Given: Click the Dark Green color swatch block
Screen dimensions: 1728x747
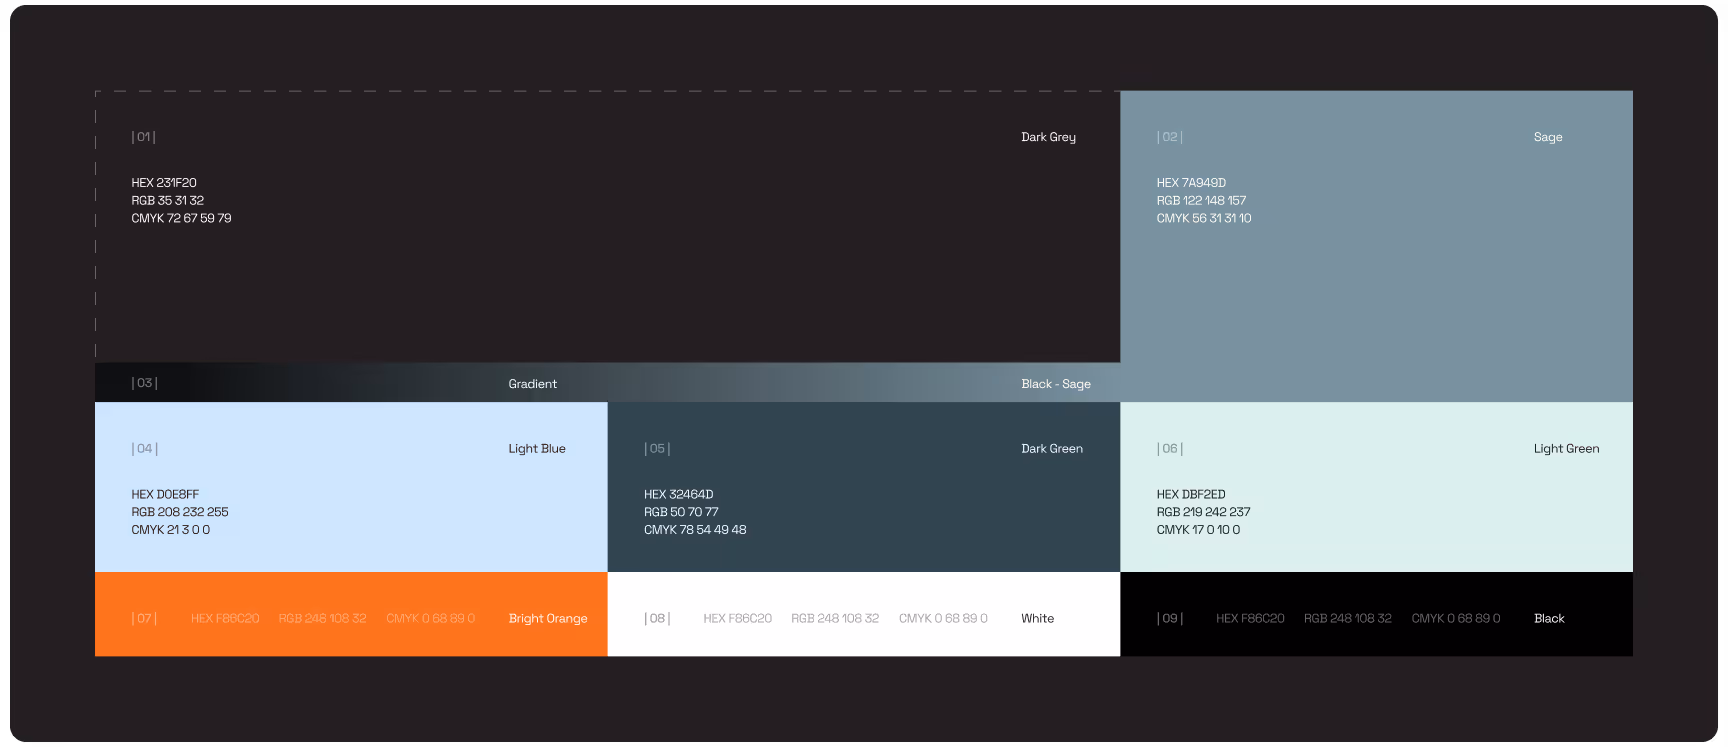Looking at the screenshot, I should [x=864, y=487].
